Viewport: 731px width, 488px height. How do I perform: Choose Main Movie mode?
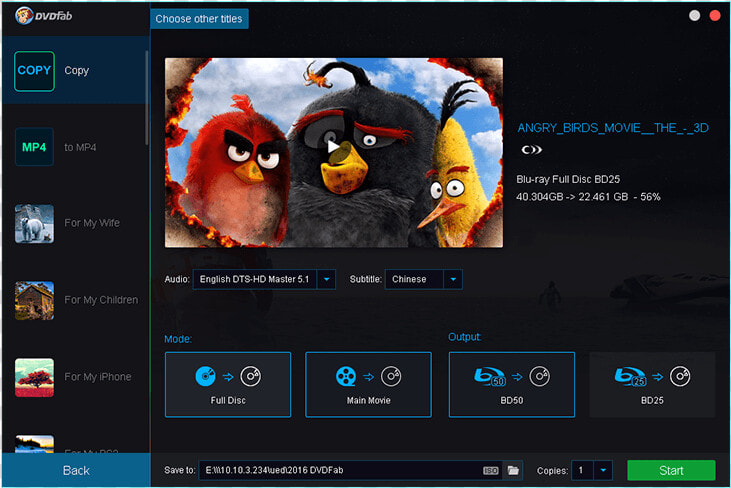368,385
